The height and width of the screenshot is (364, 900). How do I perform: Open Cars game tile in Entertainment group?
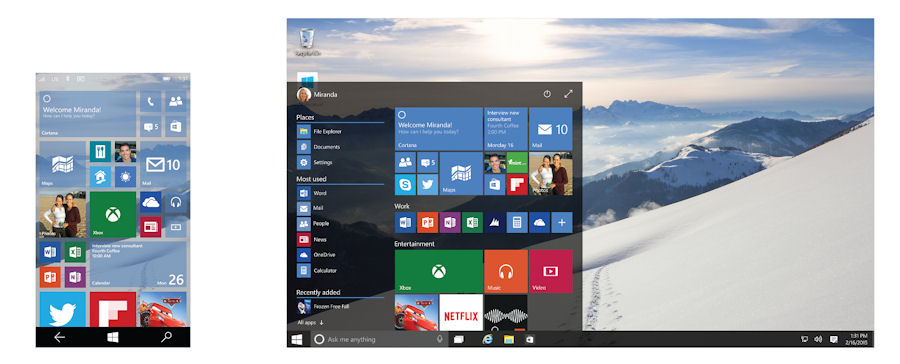pyautogui.click(x=416, y=312)
